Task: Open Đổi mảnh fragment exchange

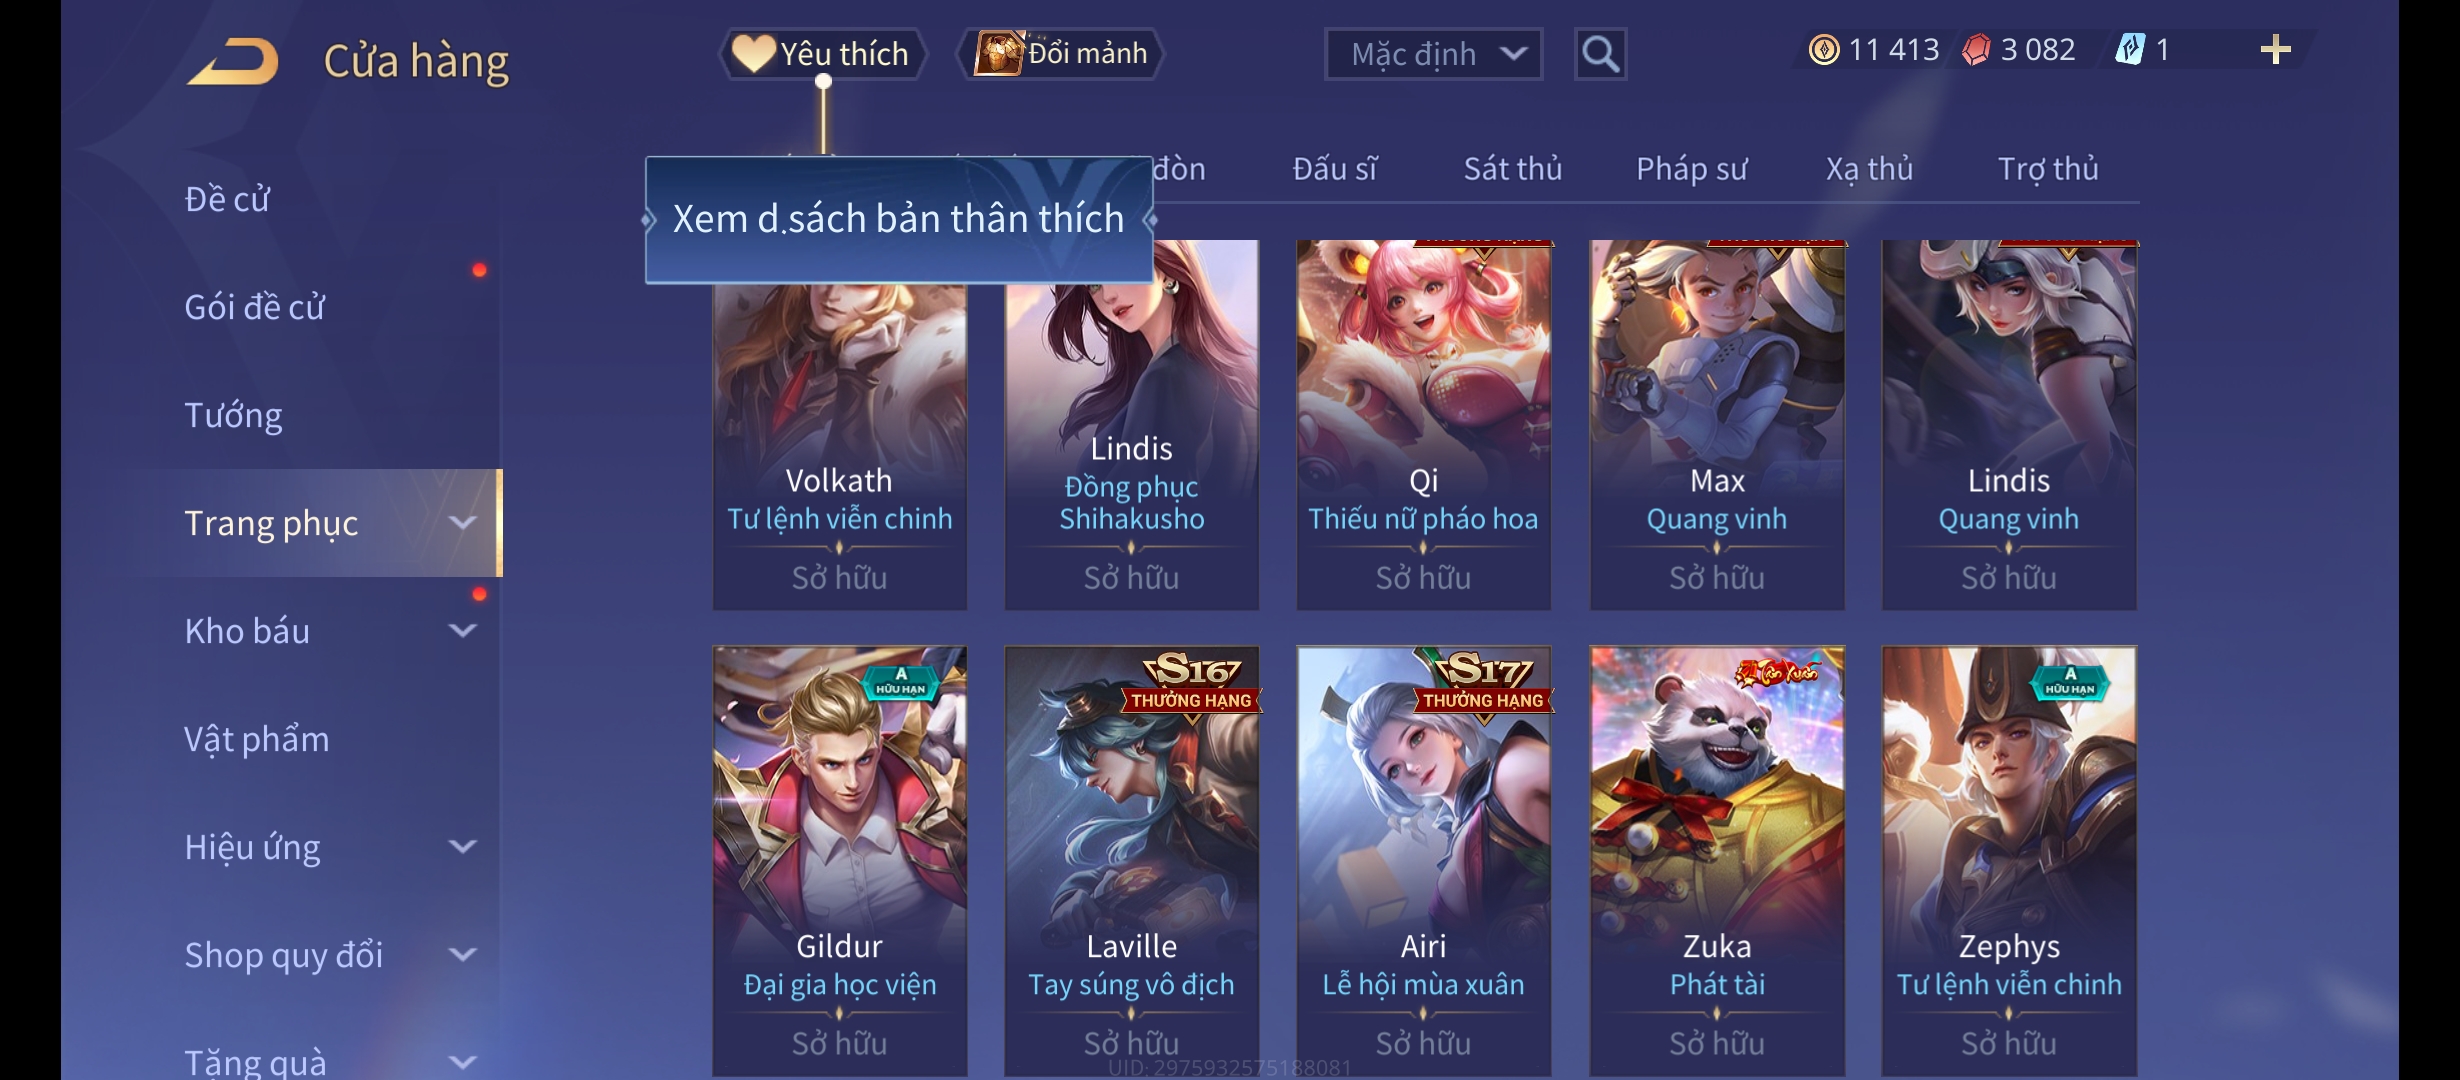Action: pos(1061,53)
